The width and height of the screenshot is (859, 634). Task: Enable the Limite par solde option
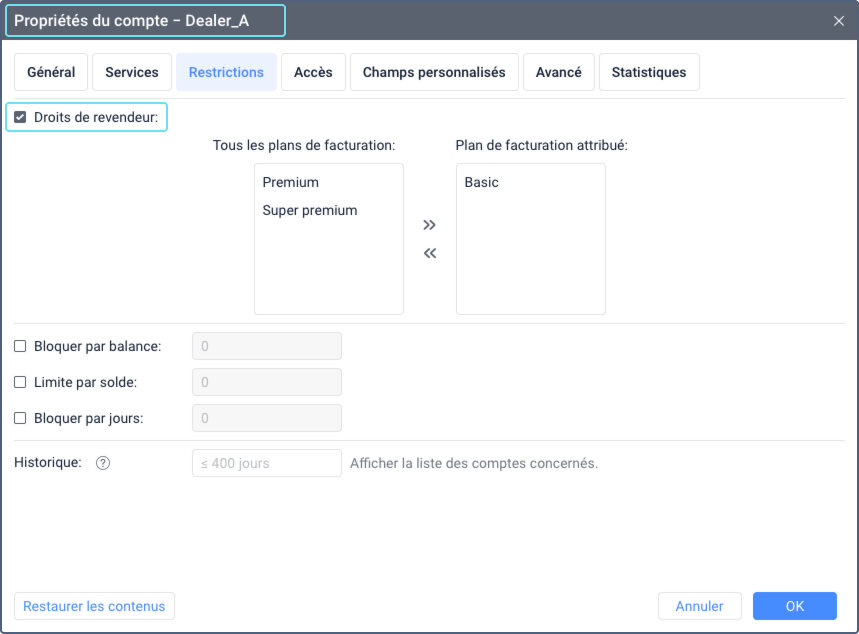(x=18, y=381)
